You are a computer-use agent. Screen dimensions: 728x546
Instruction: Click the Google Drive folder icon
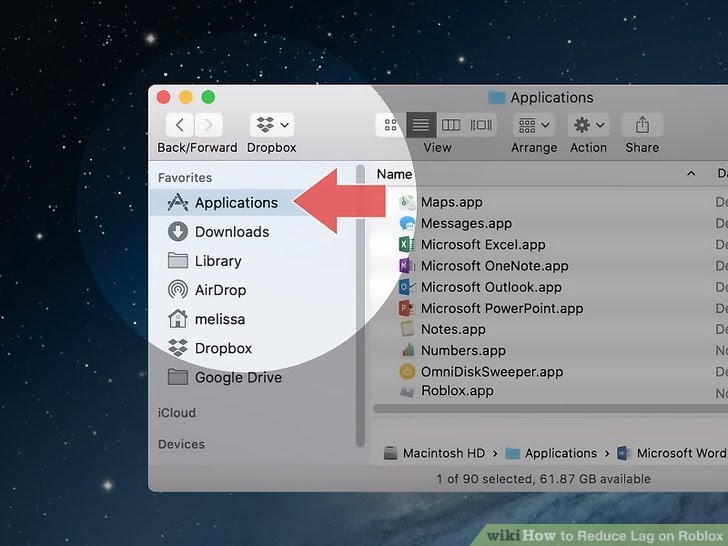pos(178,377)
